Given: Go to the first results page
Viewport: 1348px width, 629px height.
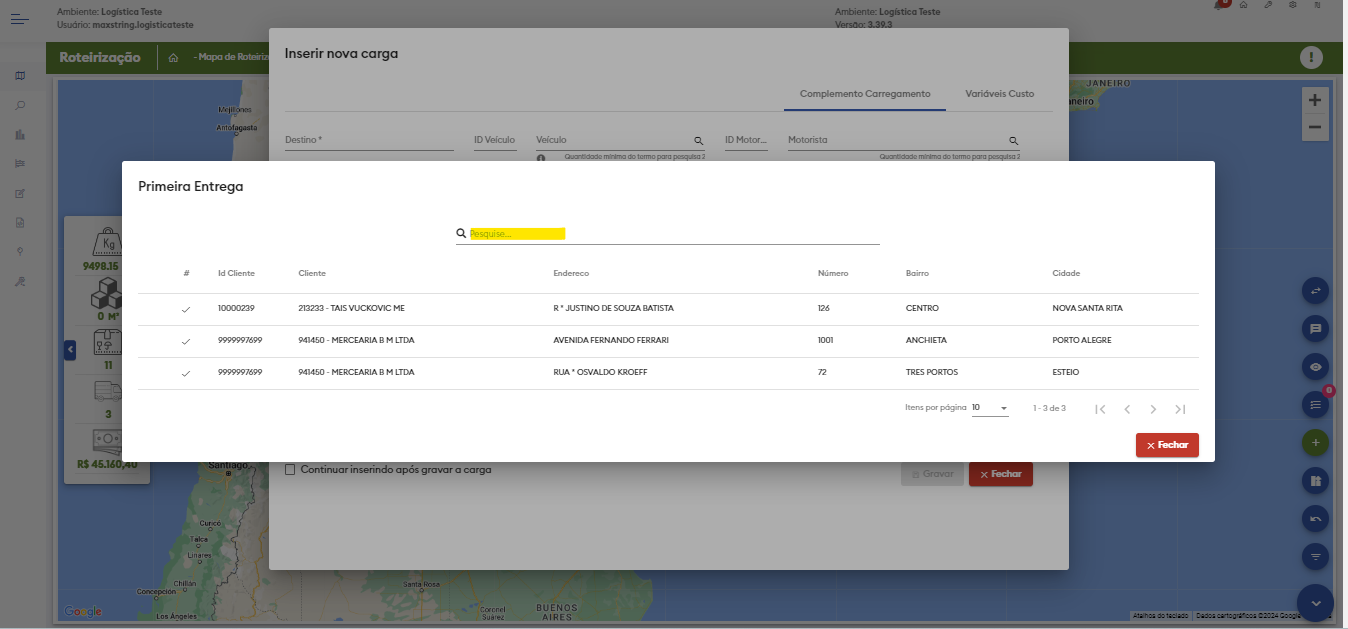Looking at the screenshot, I should pyautogui.click(x=1100, y=409).
